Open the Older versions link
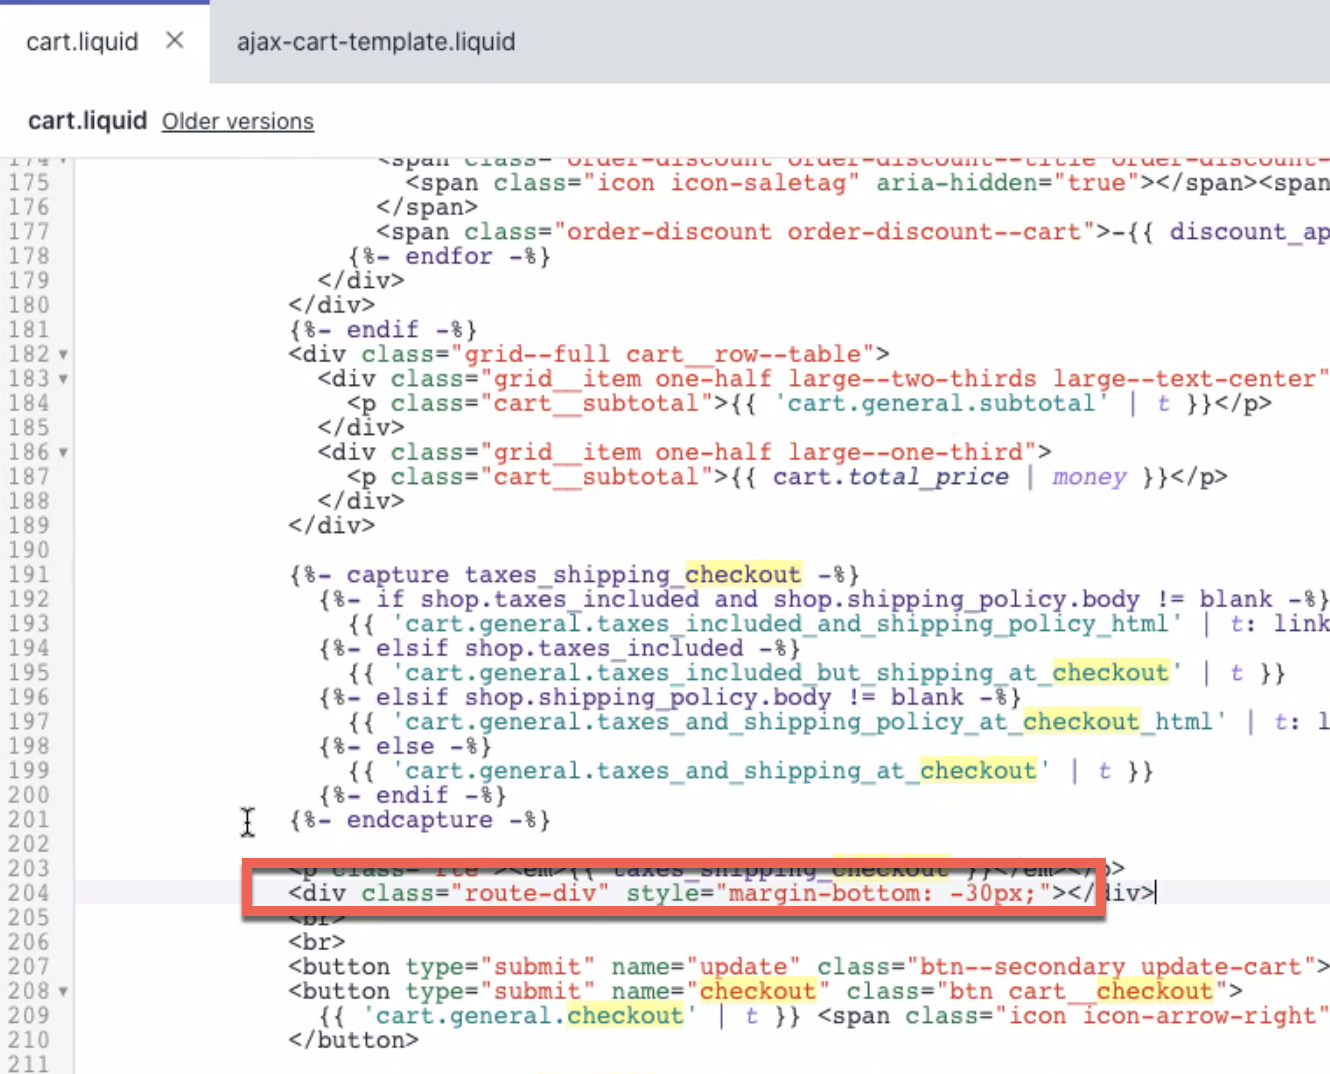The height and width of the screenshot is (1074, 1330). pos(238,121)
